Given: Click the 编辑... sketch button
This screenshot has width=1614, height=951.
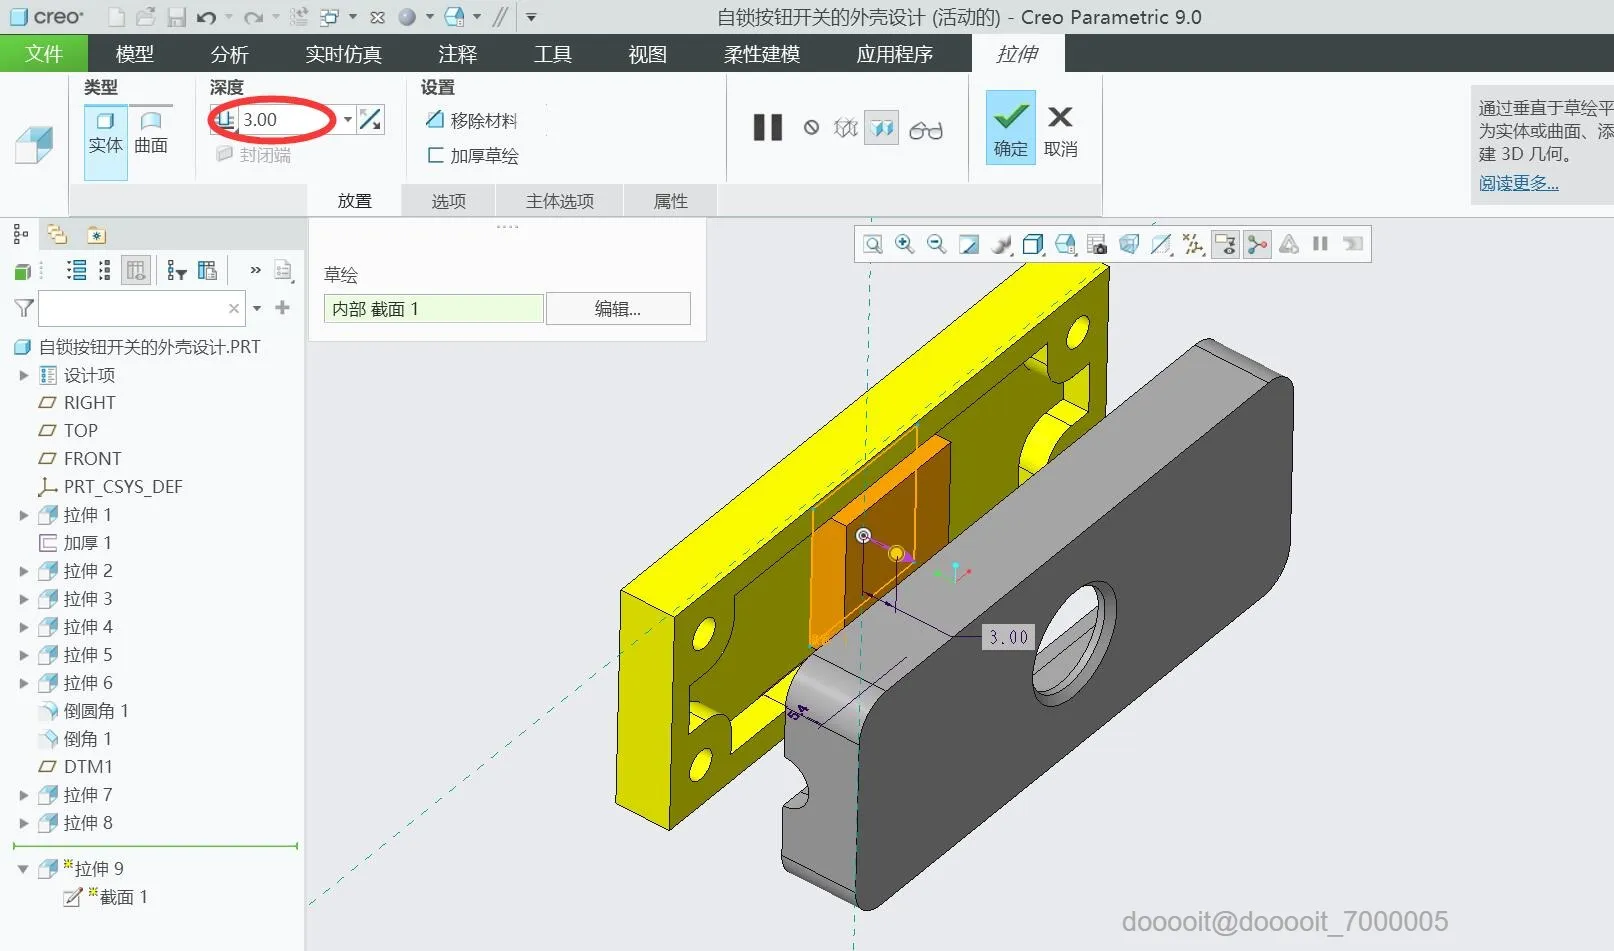Looking at the screenshot, I should (618, 309).
